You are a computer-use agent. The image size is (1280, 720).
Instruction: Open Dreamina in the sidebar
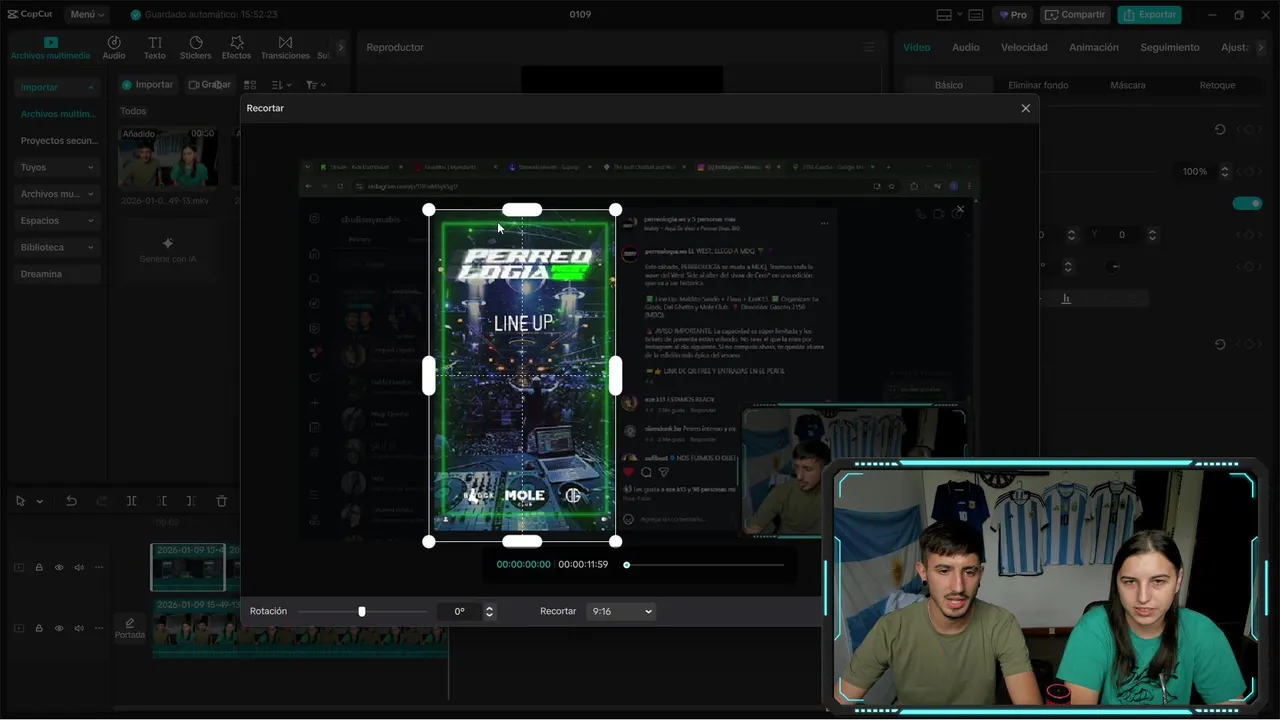point(59,274)
